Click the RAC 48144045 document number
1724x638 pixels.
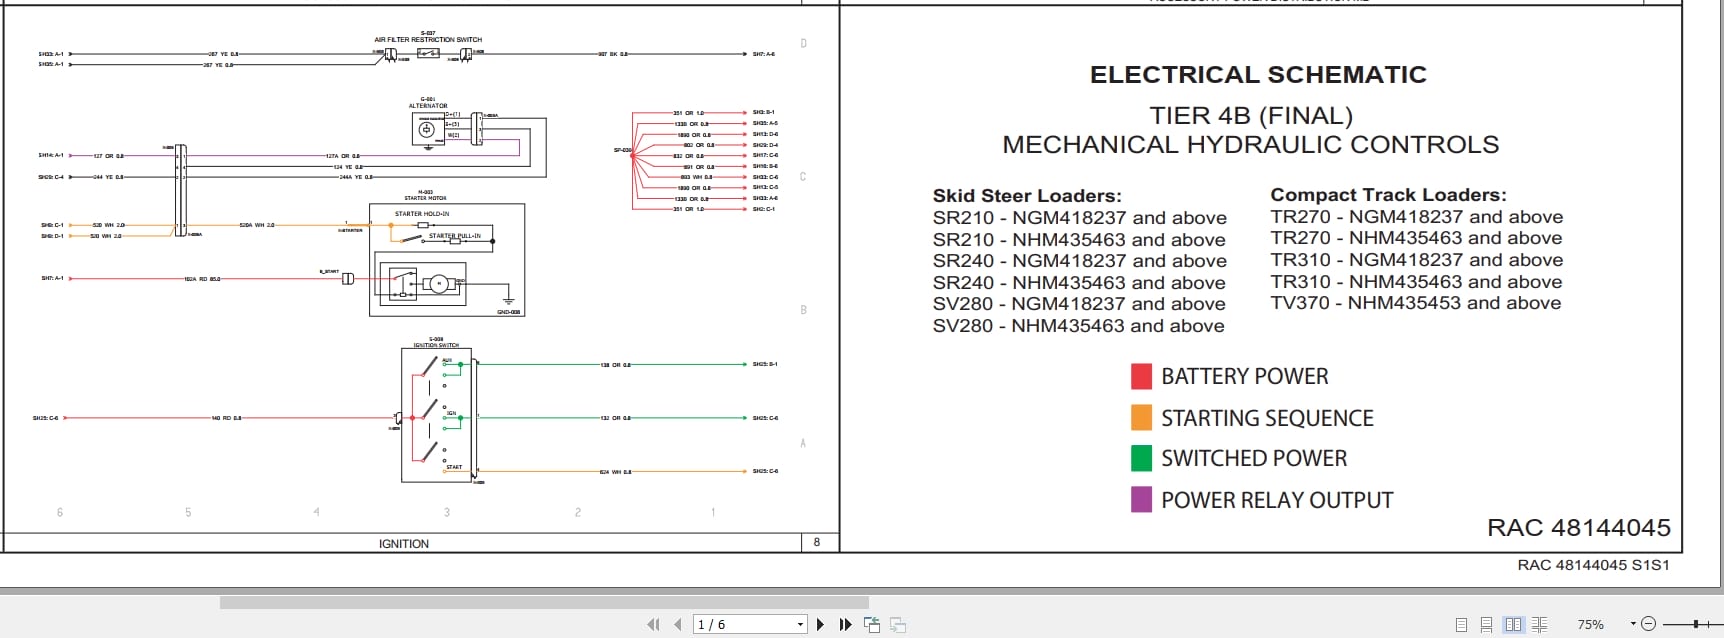[x=1579, y=528]
